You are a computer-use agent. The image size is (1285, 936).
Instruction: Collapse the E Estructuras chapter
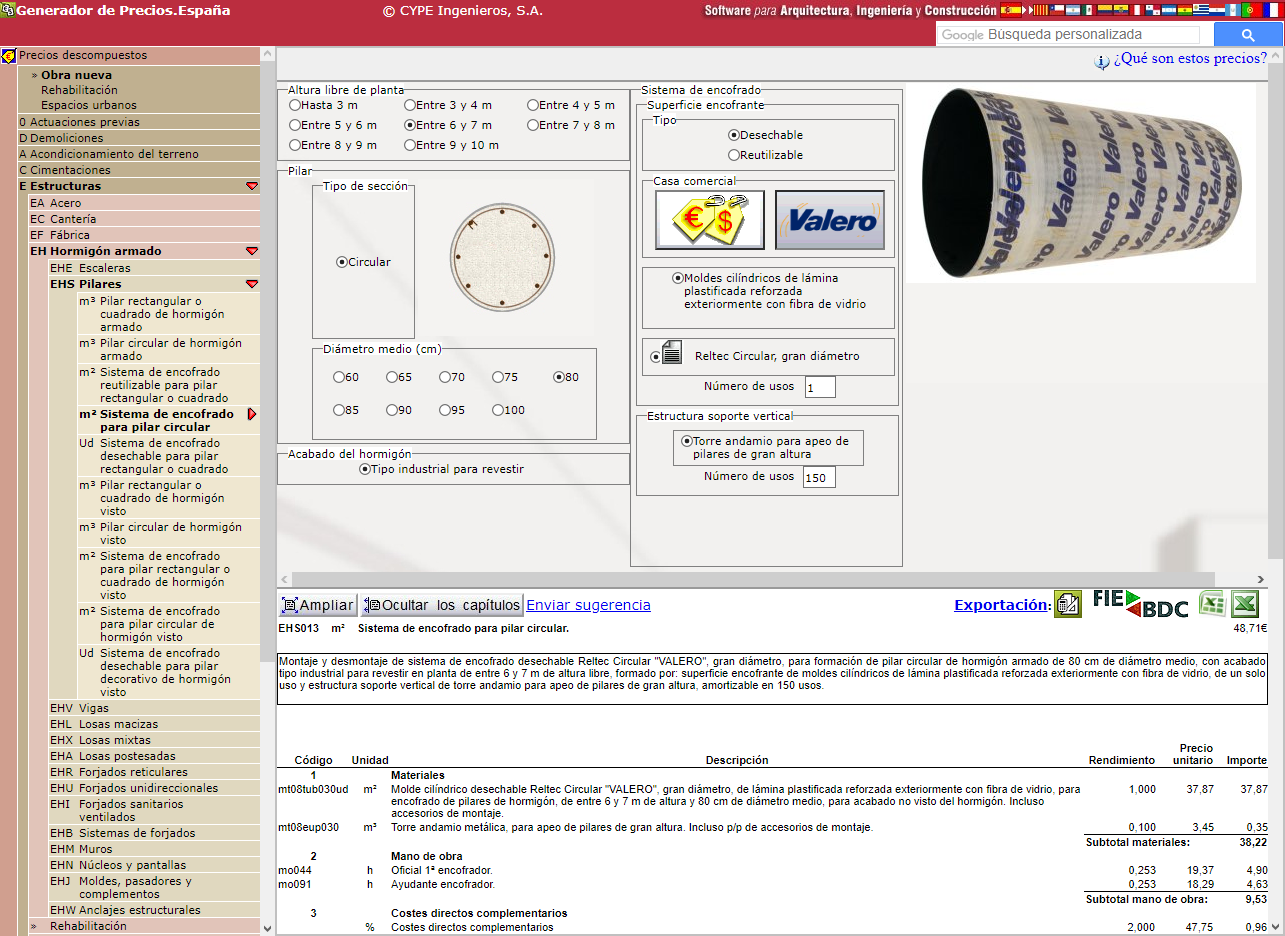252,186
